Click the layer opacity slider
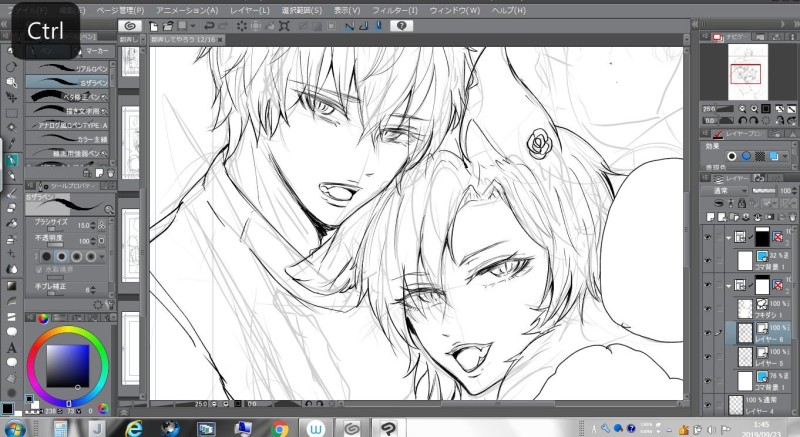The height and width of the screenshot is (437, 800). (763, 191)
